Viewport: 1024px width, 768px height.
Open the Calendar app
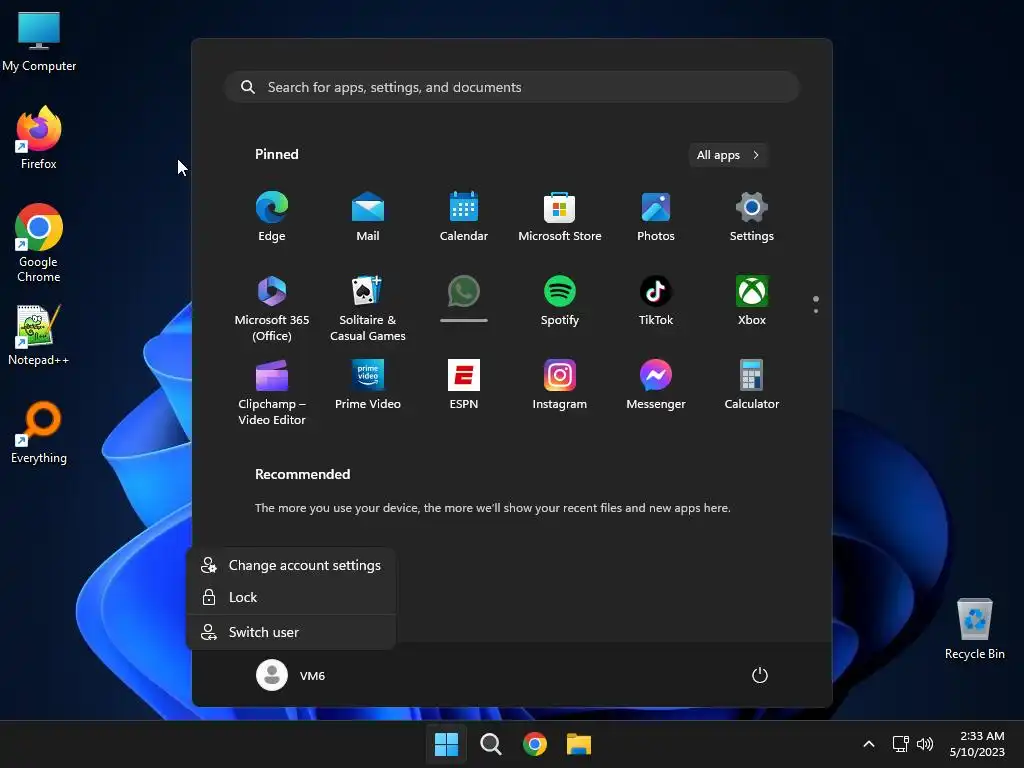pos(464,217)
